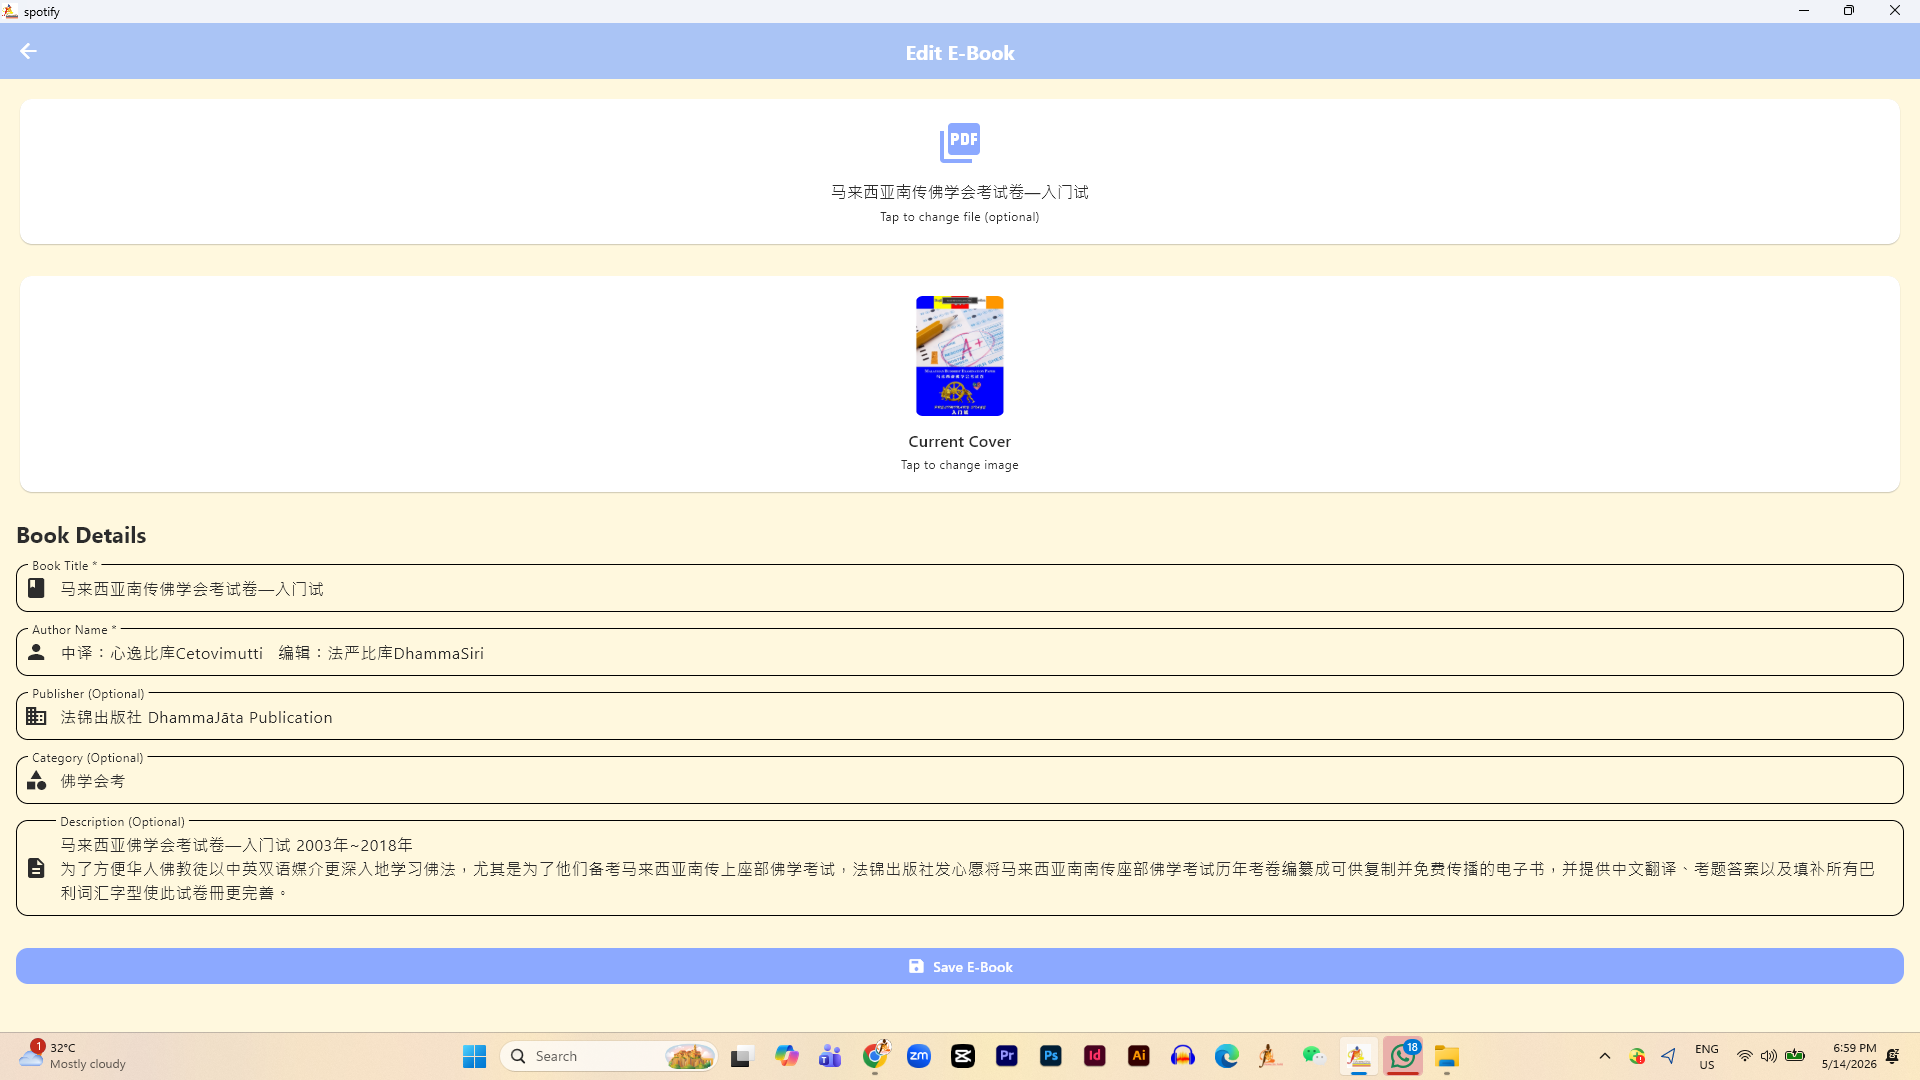Click 'Tap to change image' text
Image resolution: width=1920 pixels, height=1080 pixels.
click(x=960, y=465)
